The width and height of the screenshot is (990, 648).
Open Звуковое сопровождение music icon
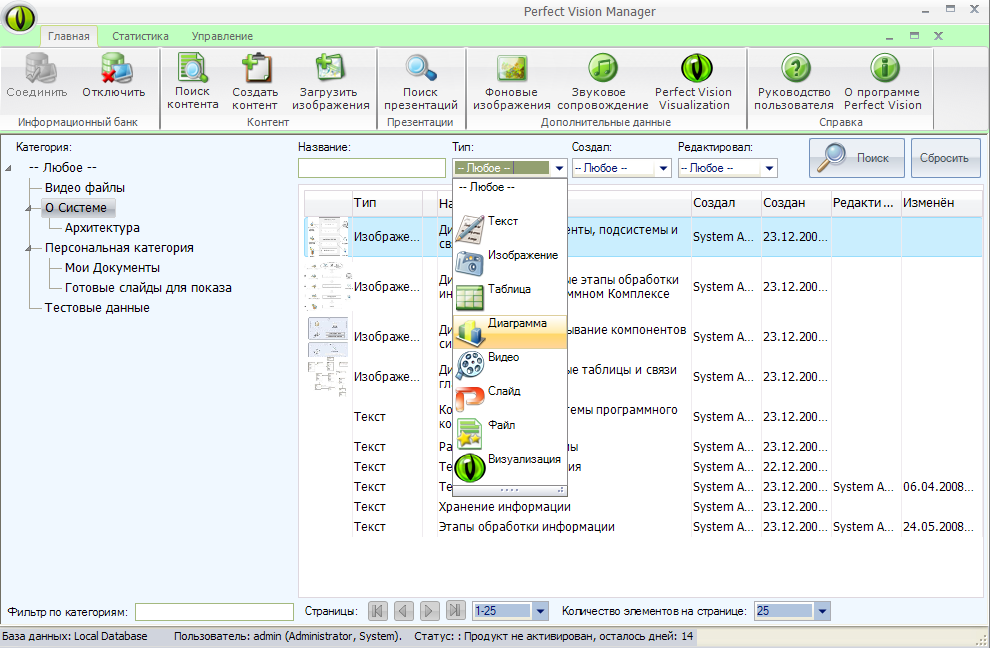point(602,68)
